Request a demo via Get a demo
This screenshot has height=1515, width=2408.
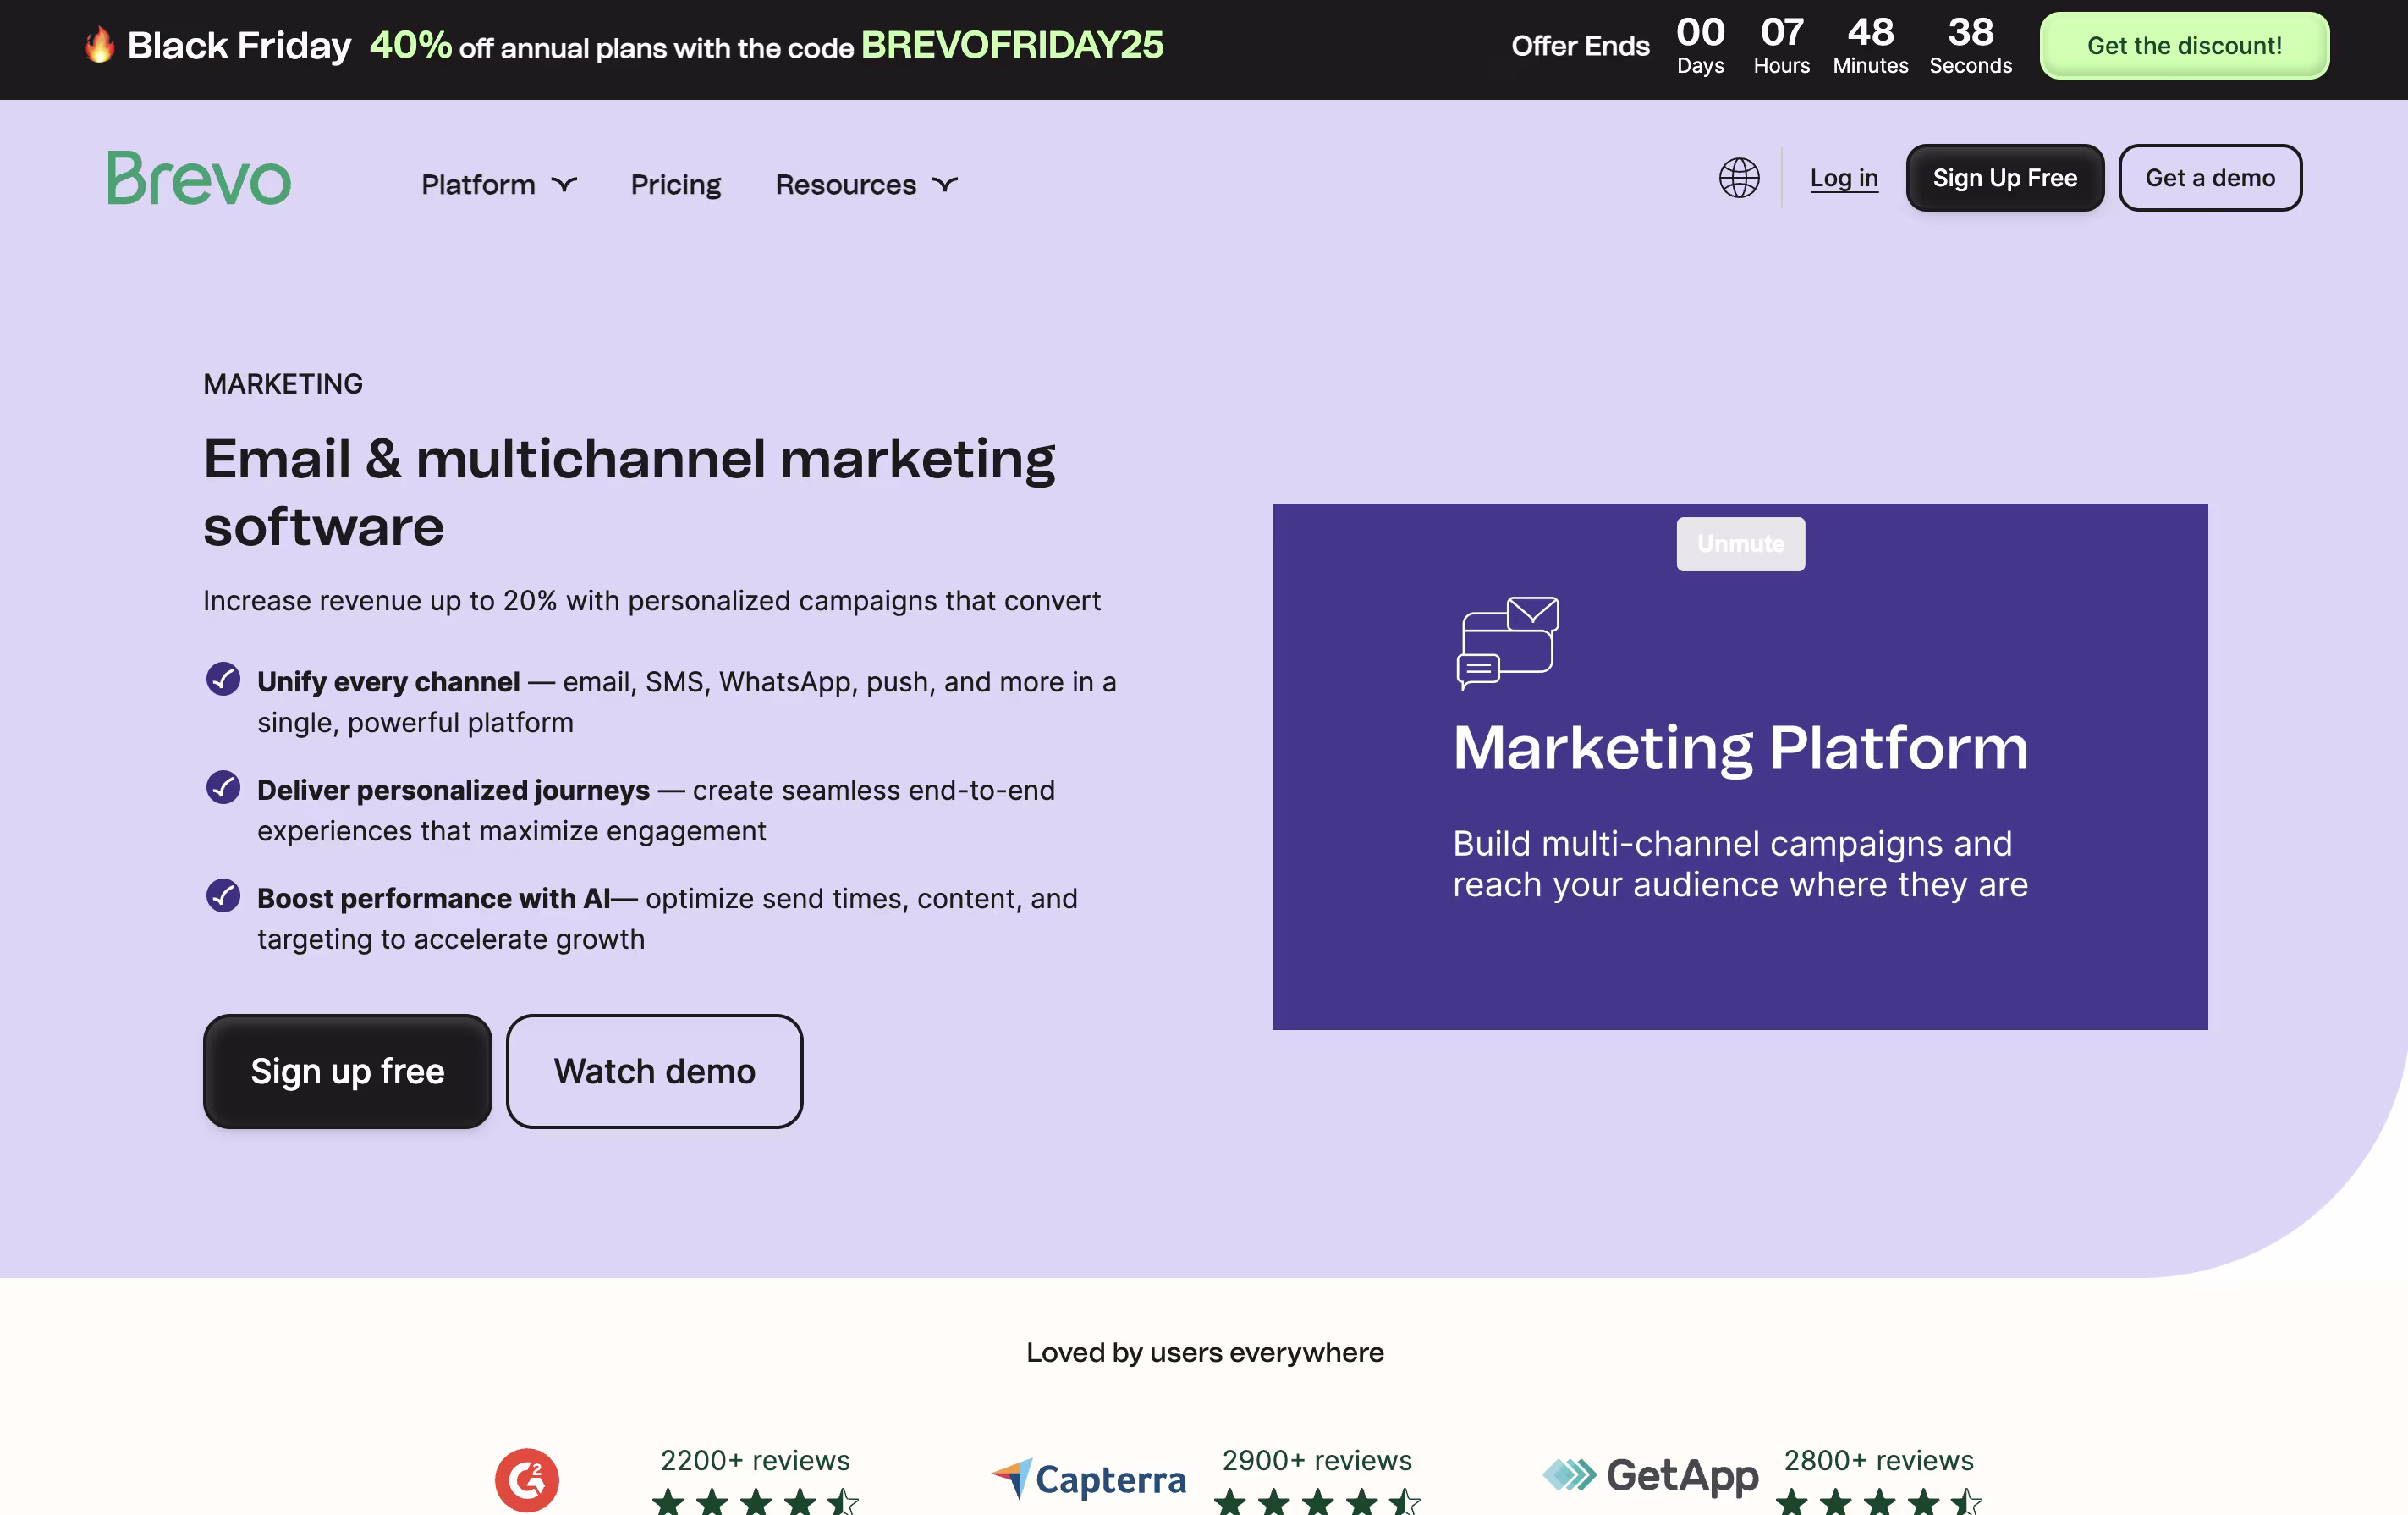2209,178
